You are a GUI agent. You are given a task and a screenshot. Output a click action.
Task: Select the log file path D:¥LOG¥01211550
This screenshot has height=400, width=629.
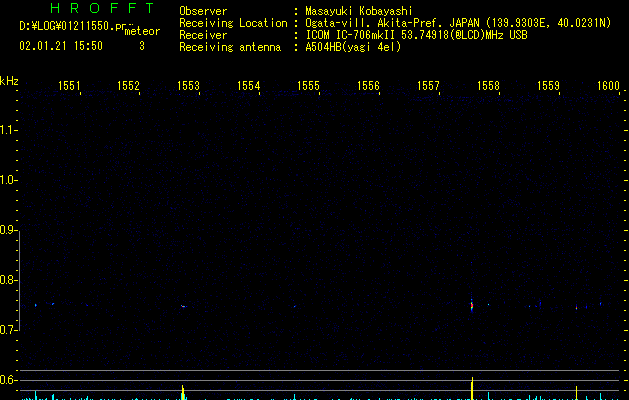(x=73, y=26)
